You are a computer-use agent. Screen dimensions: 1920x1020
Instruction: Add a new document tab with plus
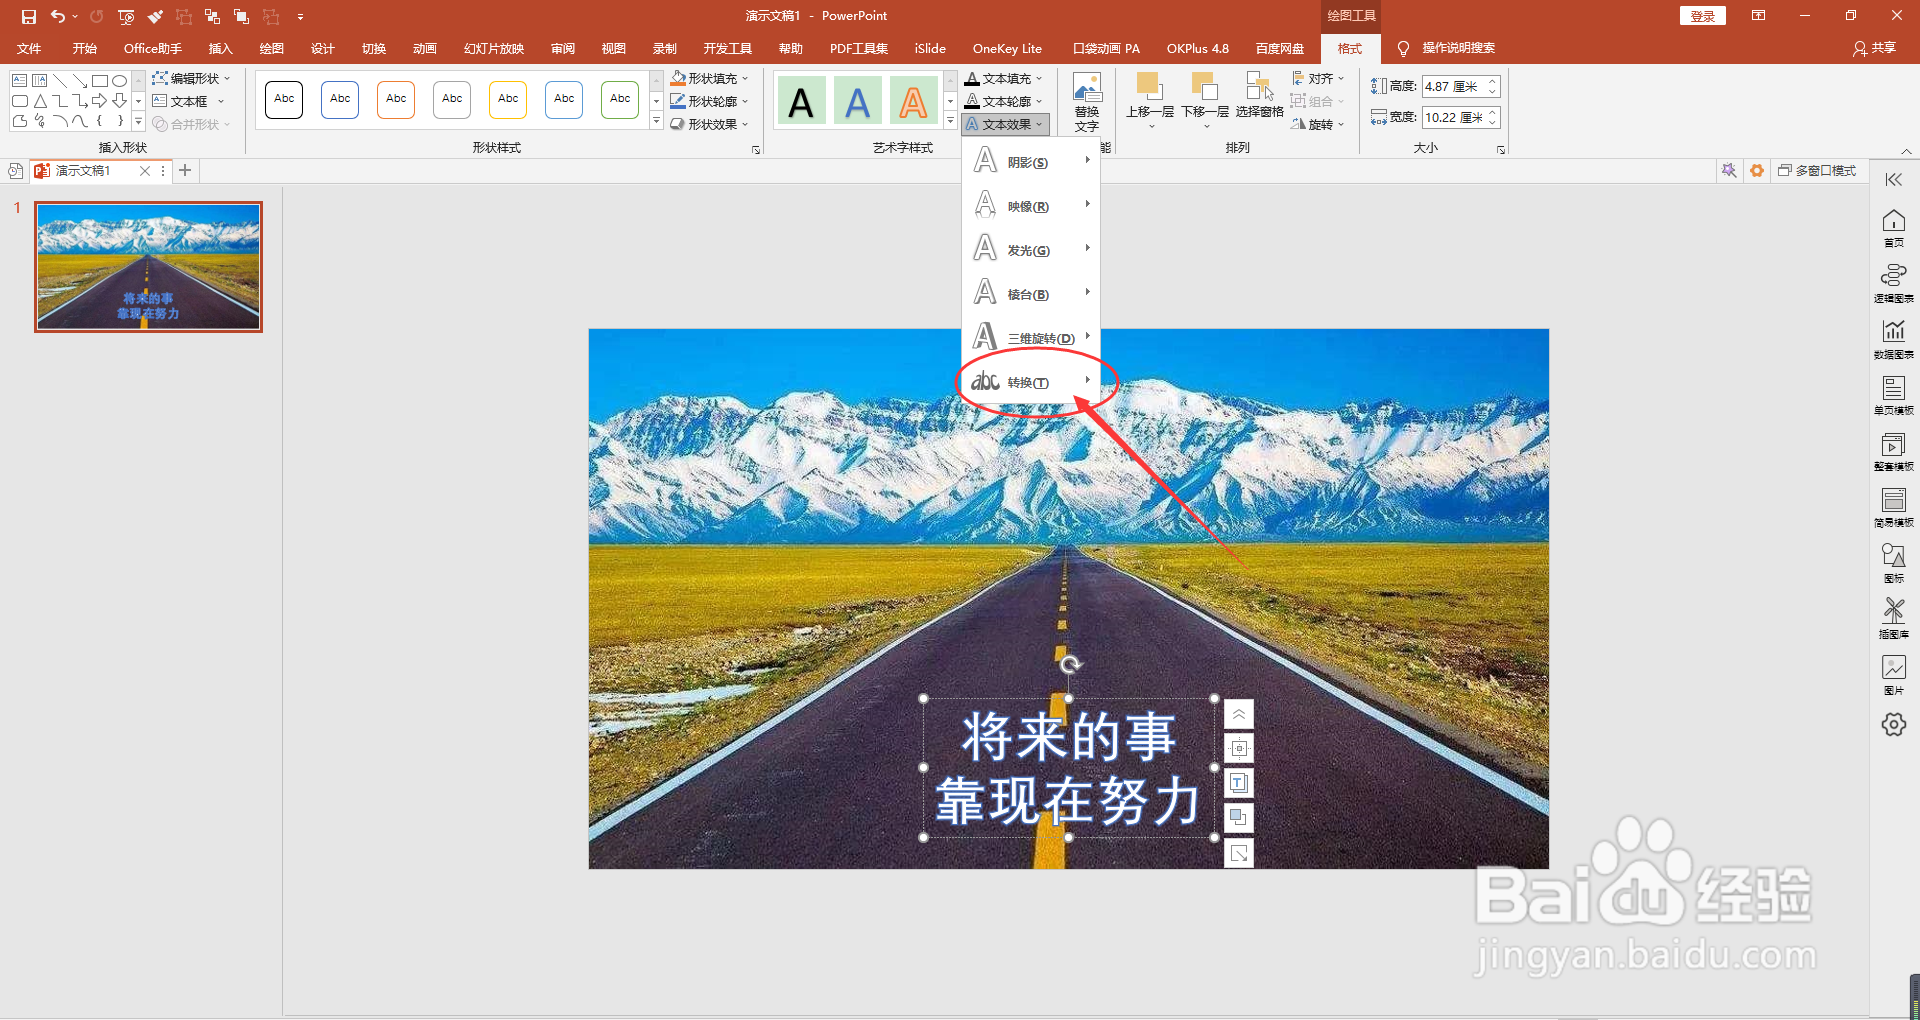185,171
